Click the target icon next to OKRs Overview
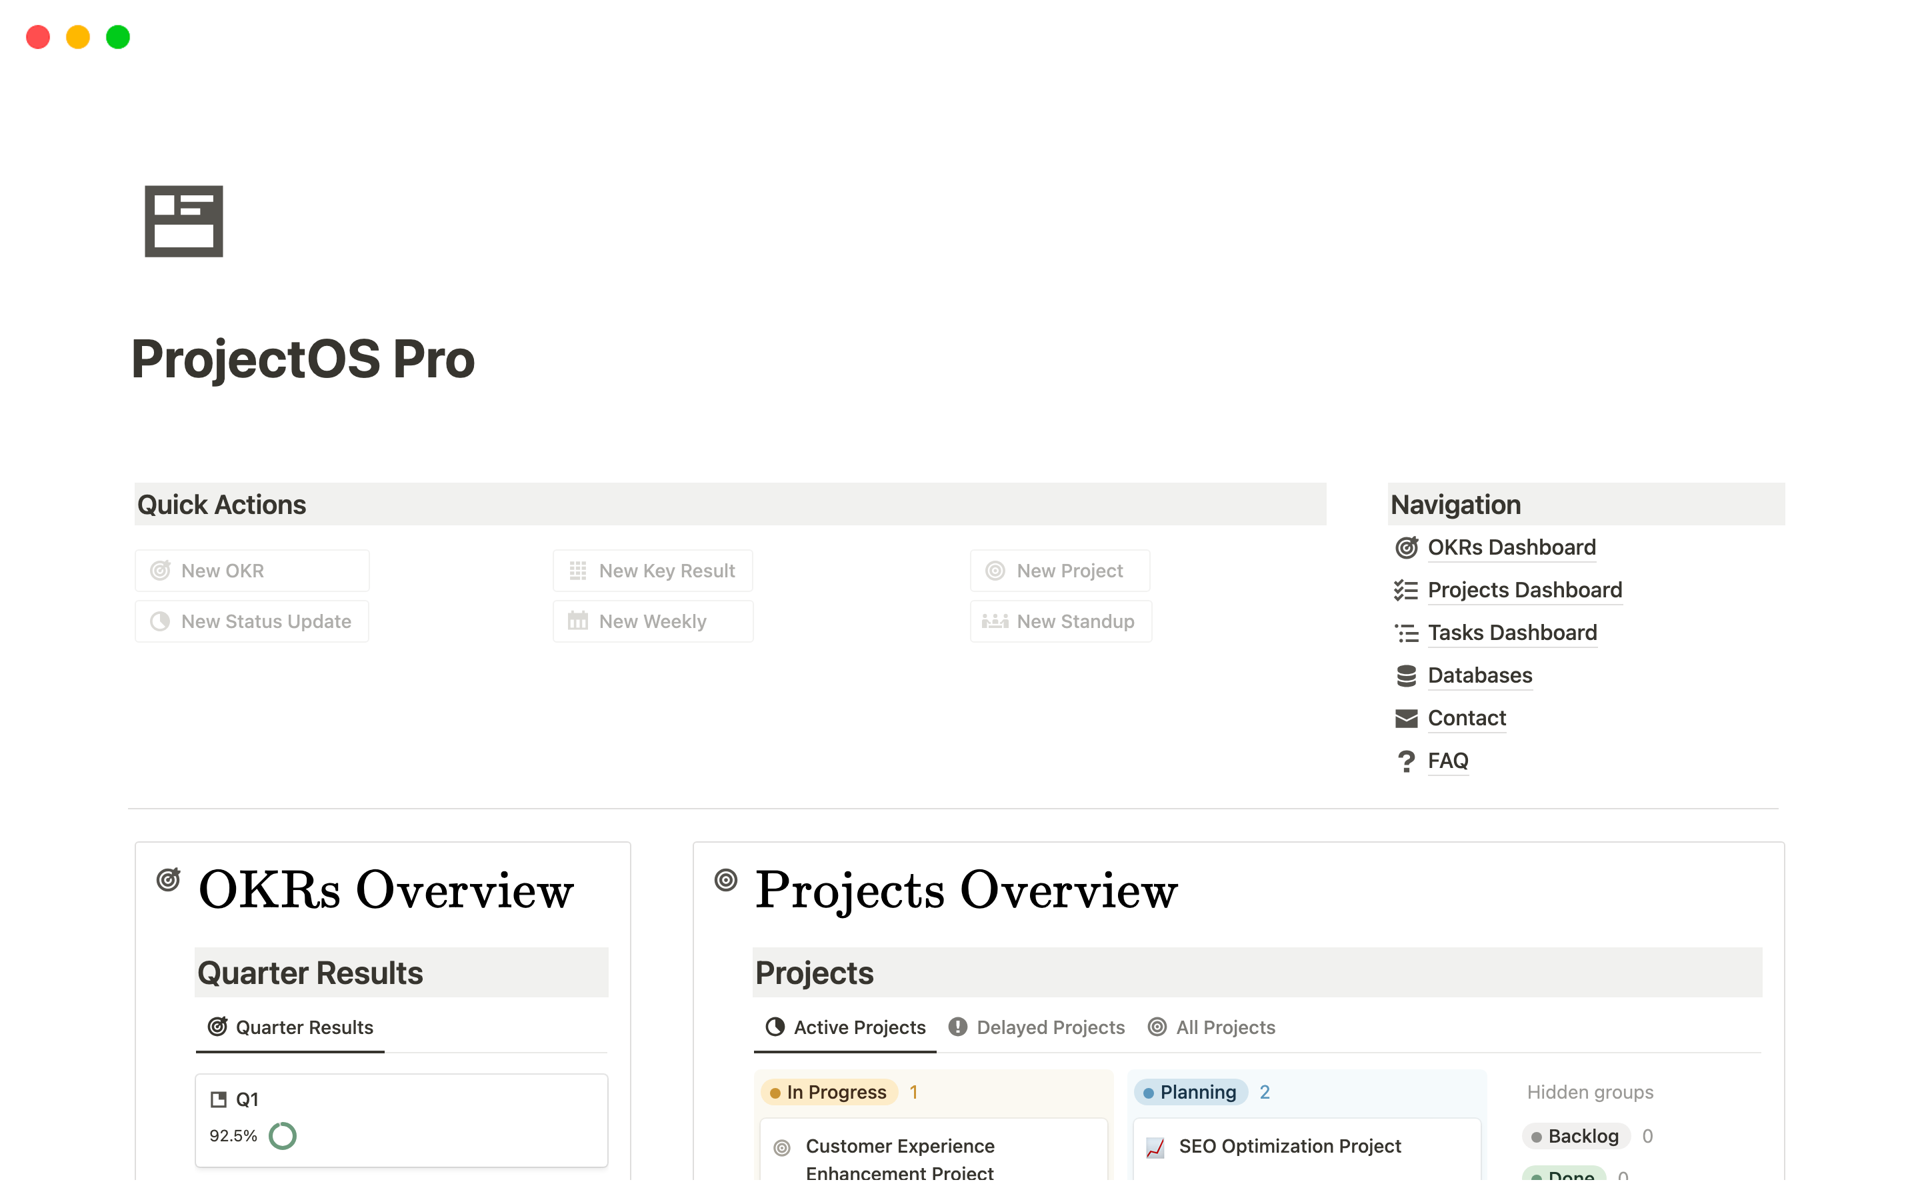Screen dimensions: 1920x1200 point(168,880)
